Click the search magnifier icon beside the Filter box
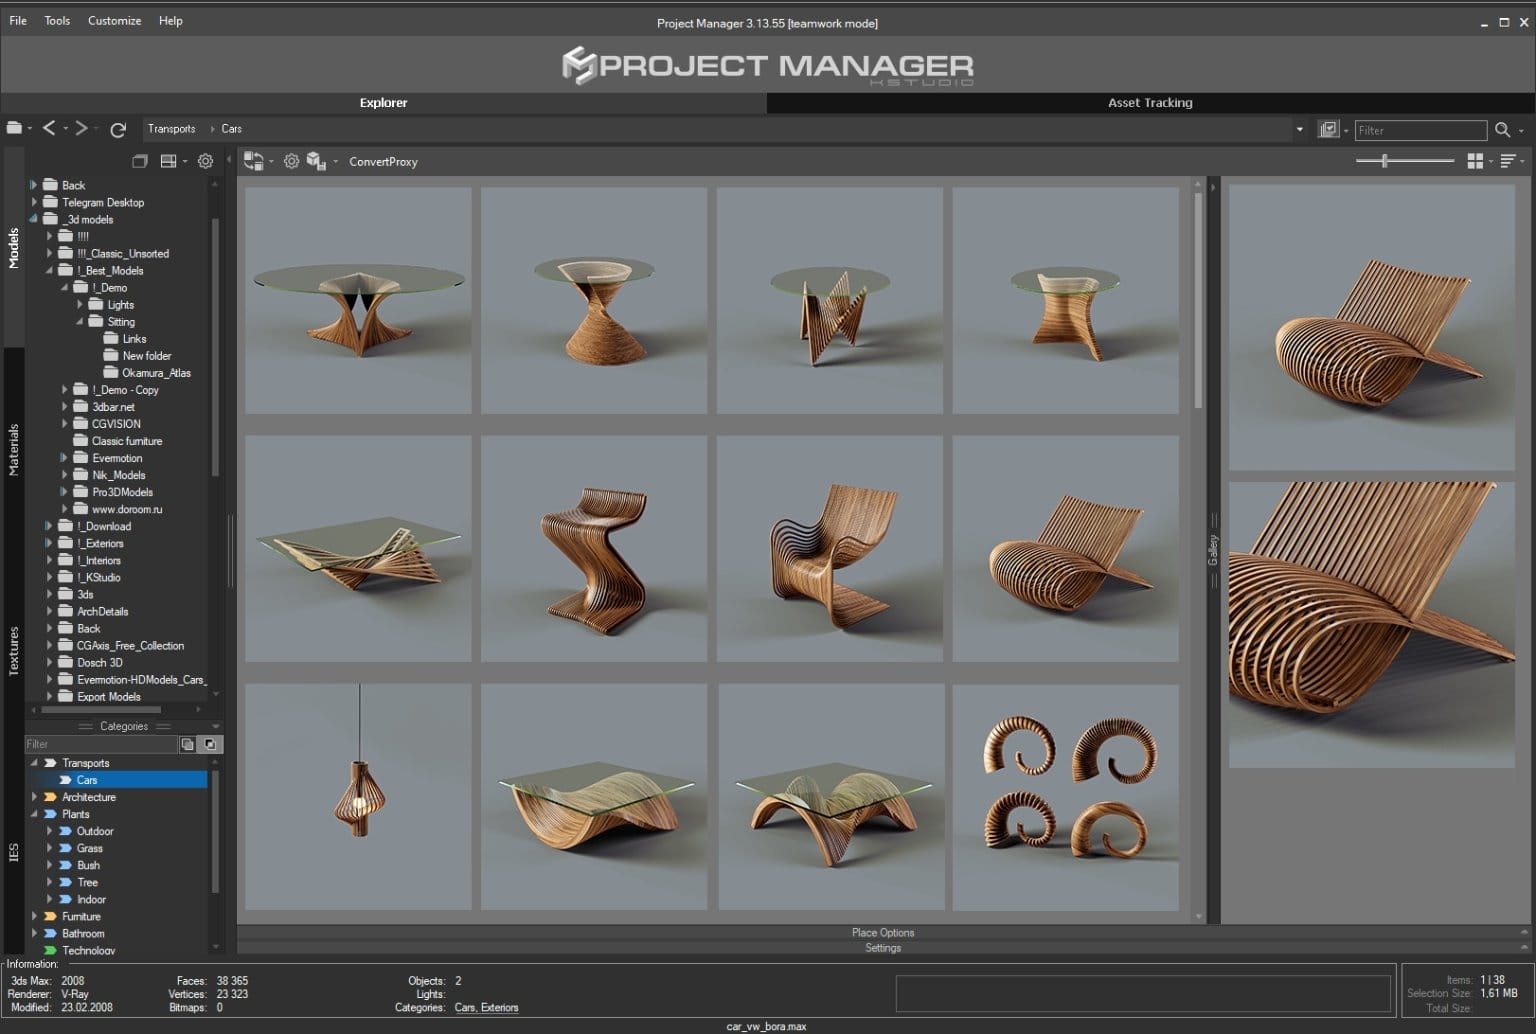Viewport: 1536px width, 1034px height. 1503,130
